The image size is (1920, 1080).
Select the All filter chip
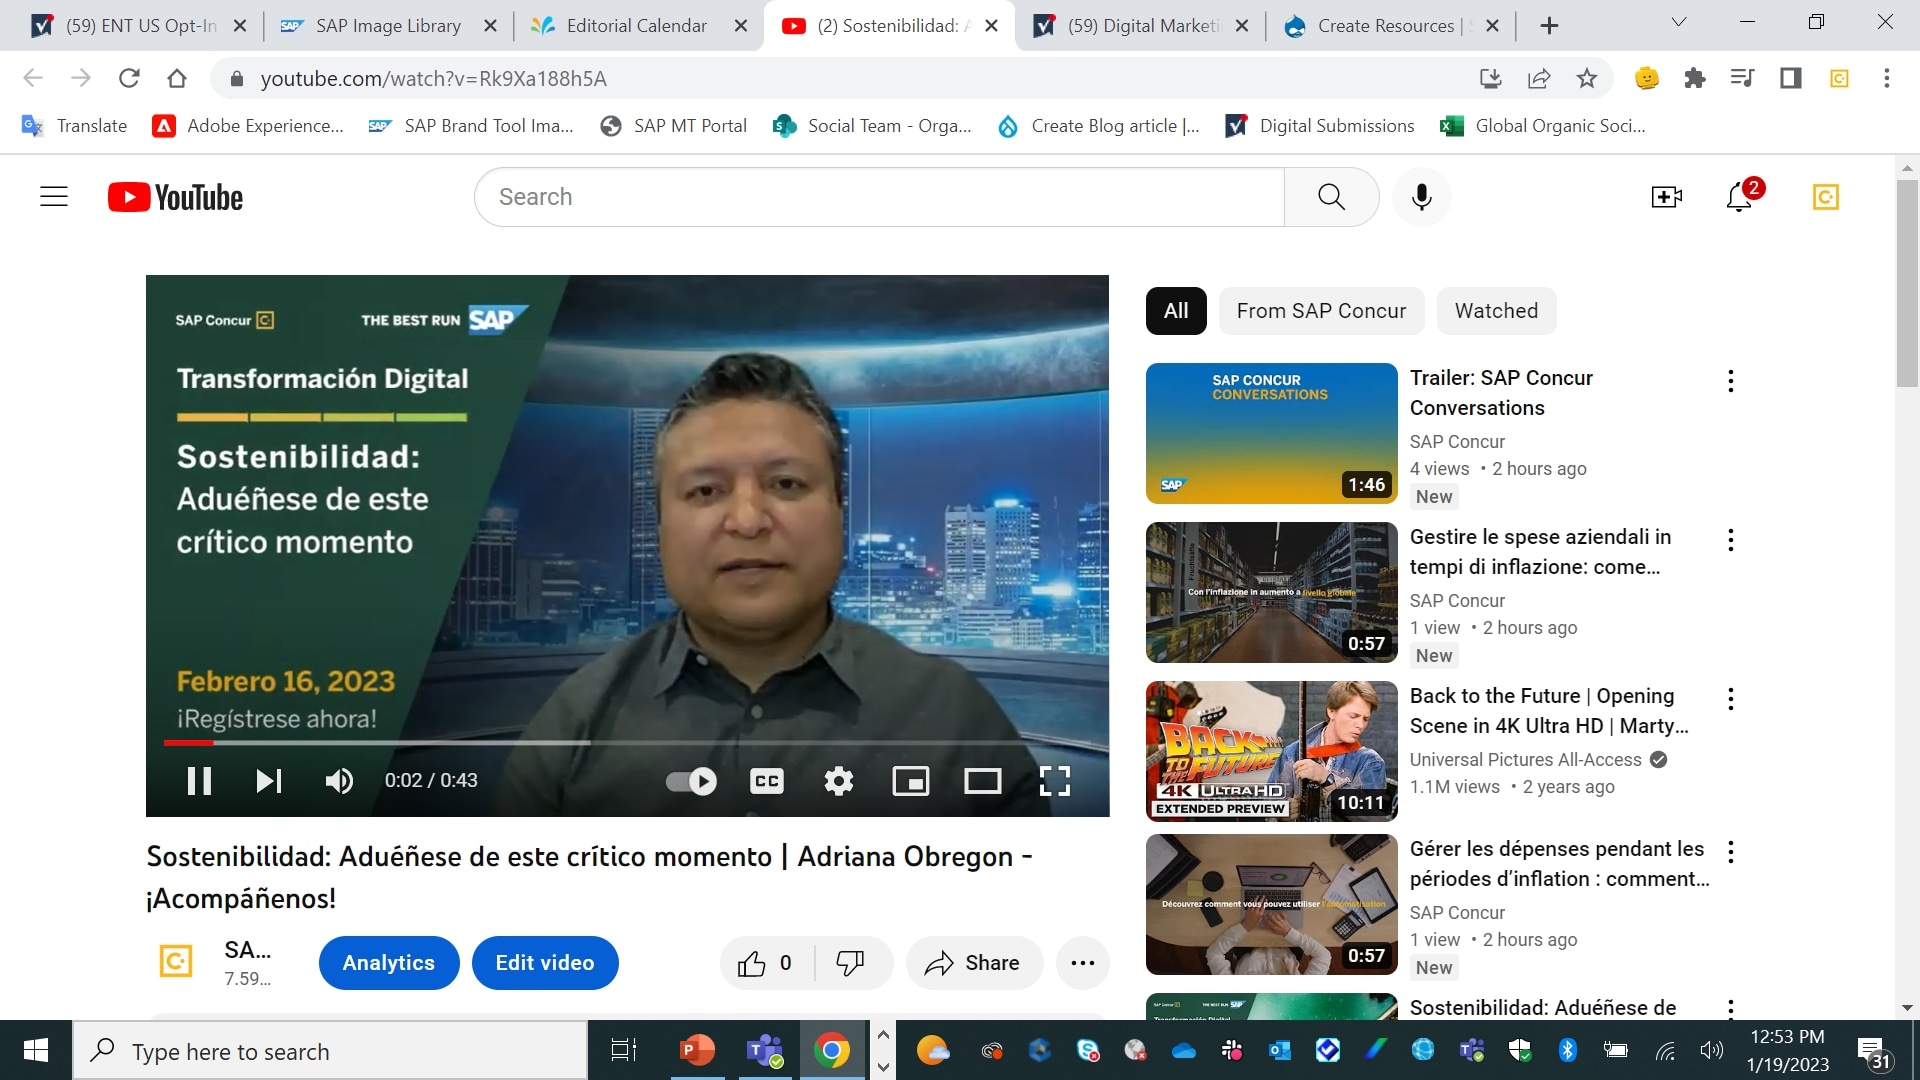(1176, 311)
